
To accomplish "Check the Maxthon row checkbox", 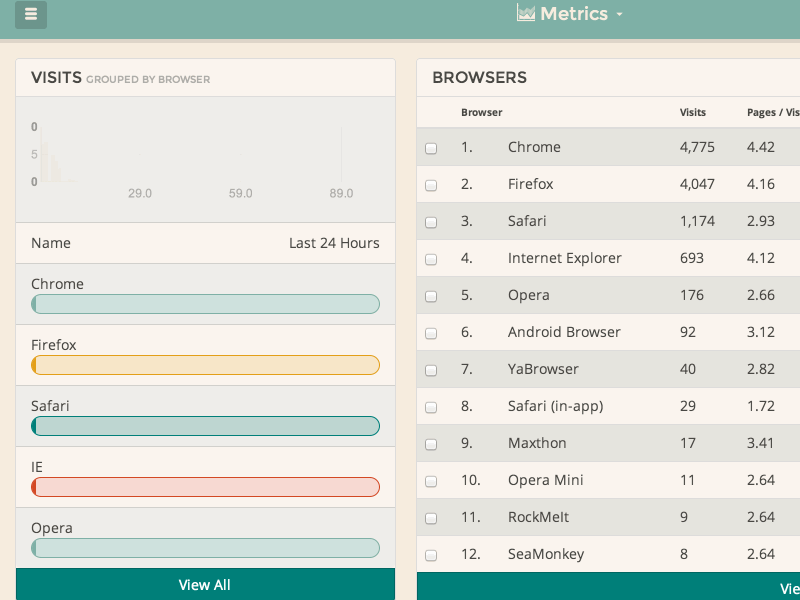I will (431, 444).
